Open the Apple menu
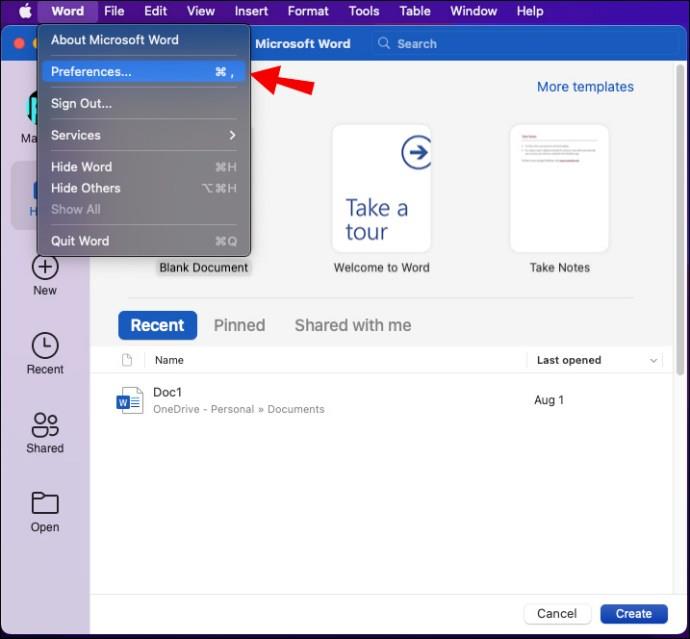The width and height of the screenshot is (690, 639). point(26,11)
